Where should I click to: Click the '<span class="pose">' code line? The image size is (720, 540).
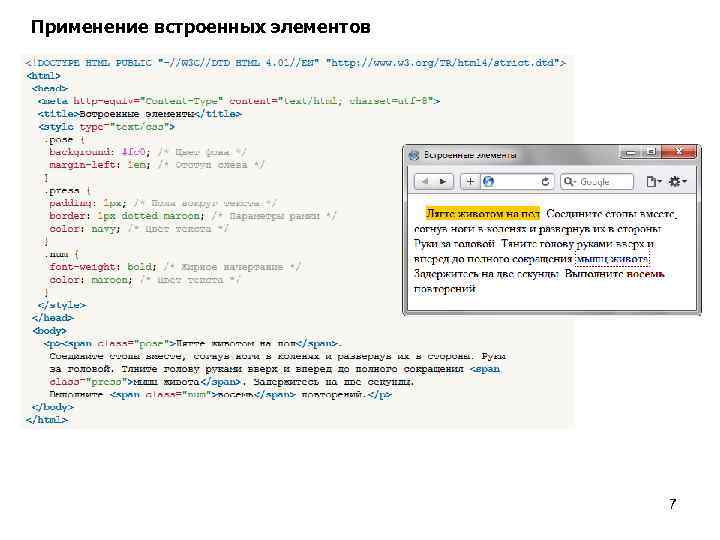coord(193,343)
